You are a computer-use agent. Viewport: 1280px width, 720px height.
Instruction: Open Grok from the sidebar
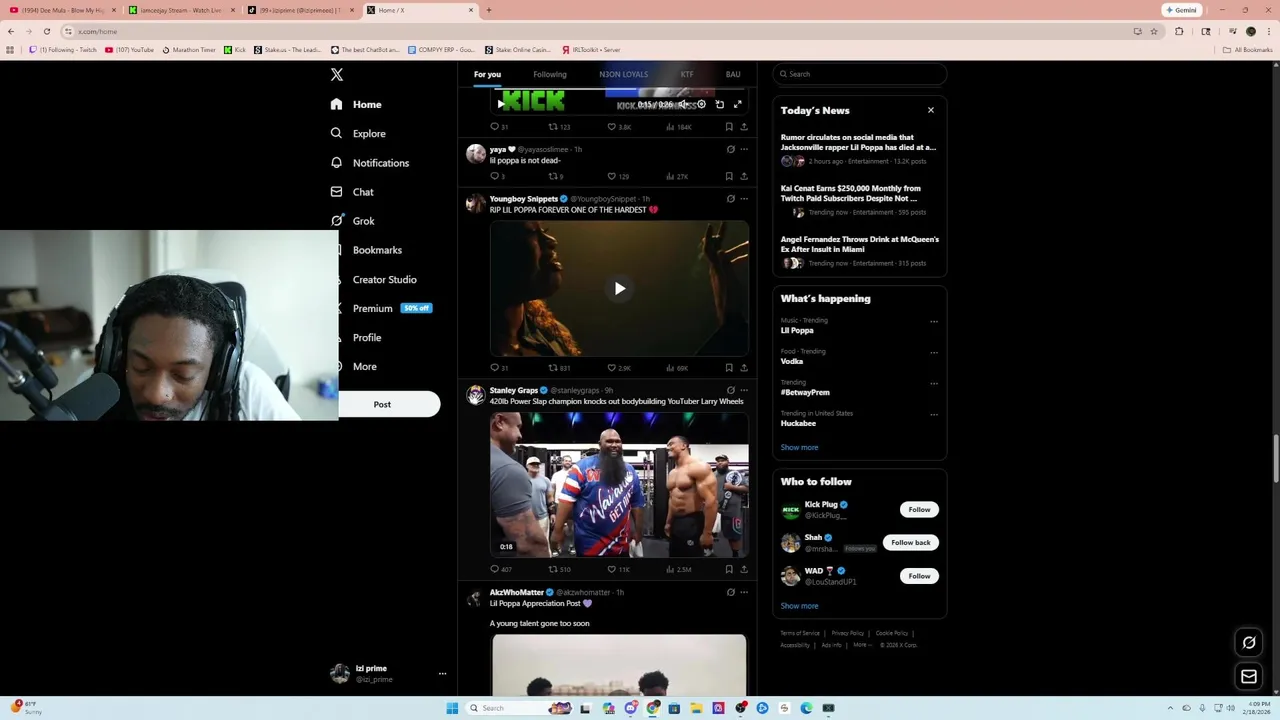352,221
